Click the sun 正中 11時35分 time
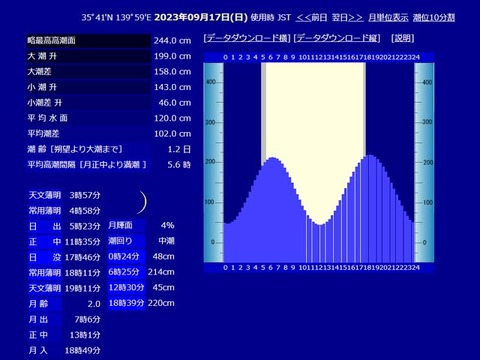This screenshot has height=360, width=480. [82, 242]
